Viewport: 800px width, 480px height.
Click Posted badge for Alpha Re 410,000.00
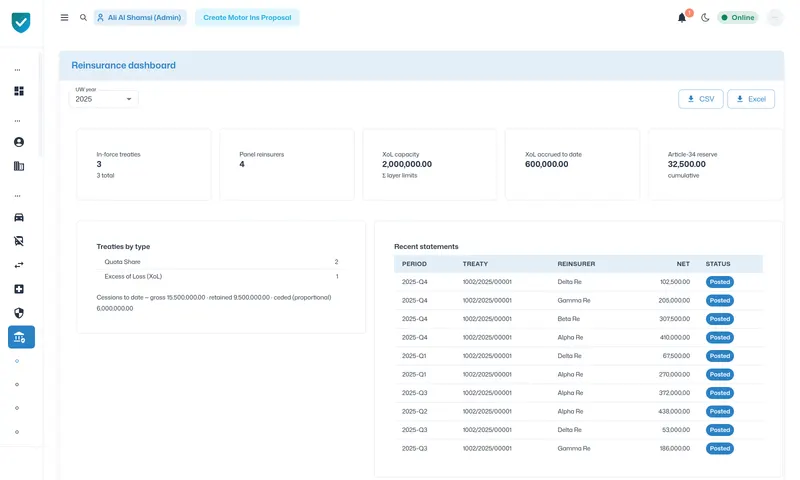coord(720,338)
